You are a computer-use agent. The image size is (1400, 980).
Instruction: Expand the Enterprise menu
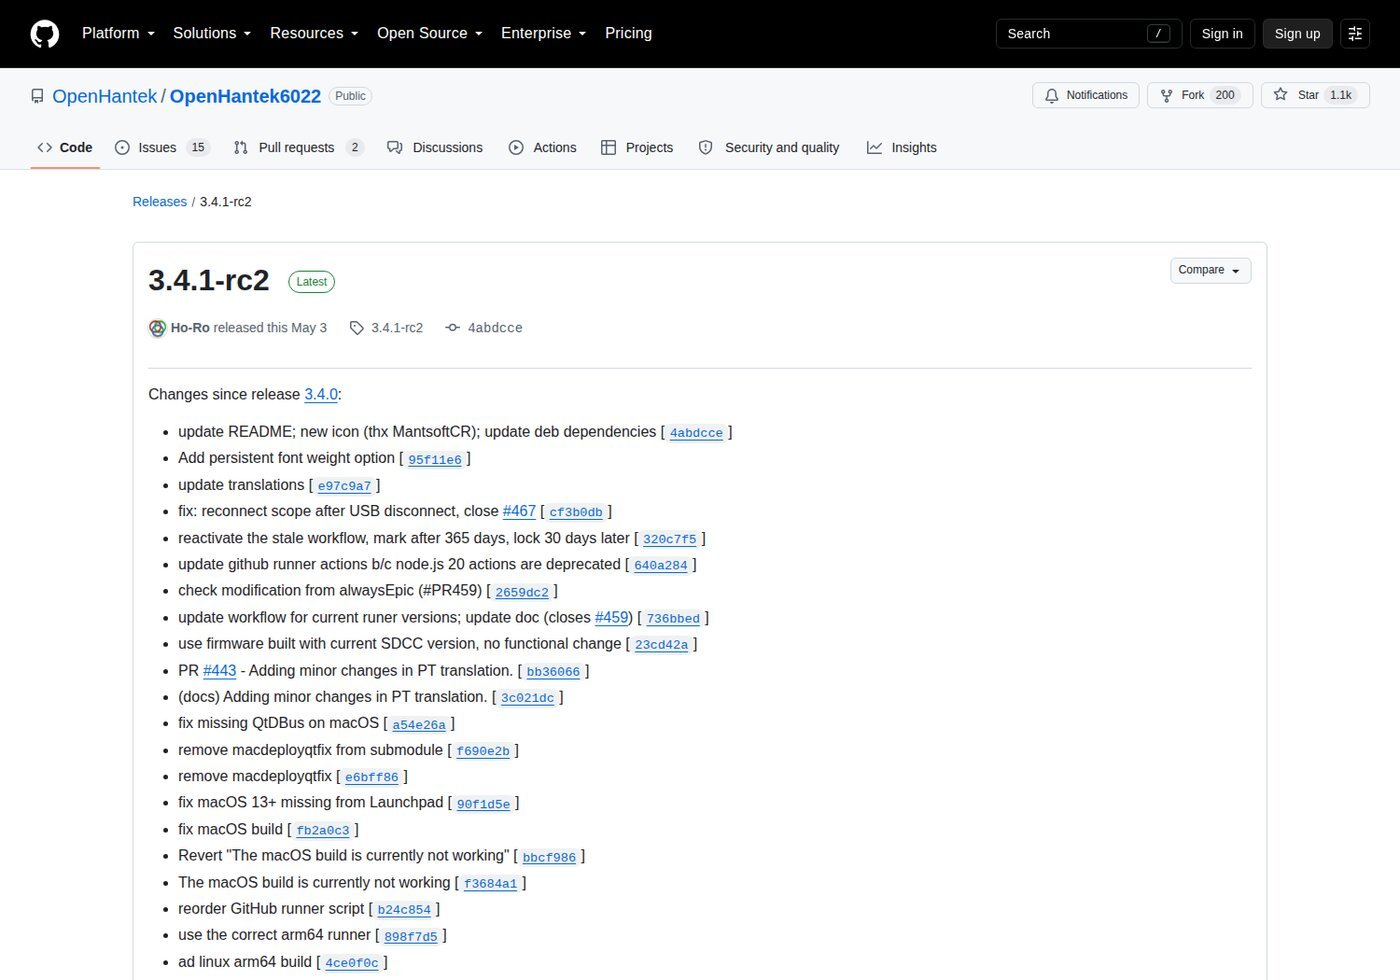[543, 33]
